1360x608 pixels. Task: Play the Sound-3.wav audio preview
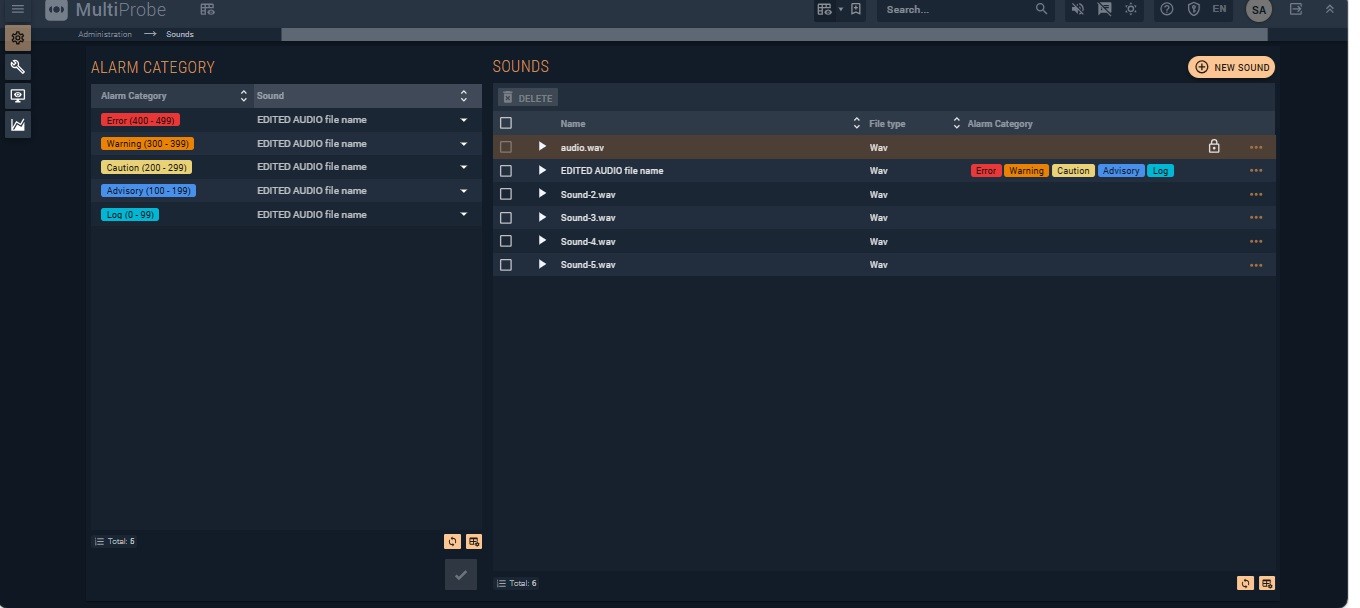(542, 217)
